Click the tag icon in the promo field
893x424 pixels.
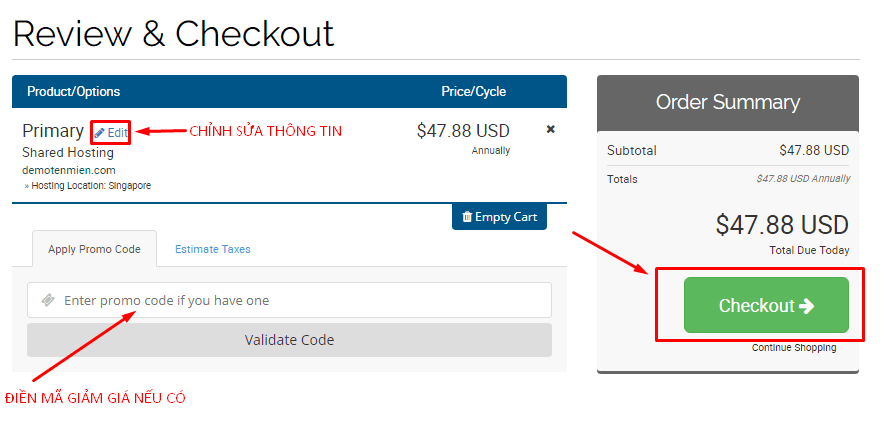(47, 300)
